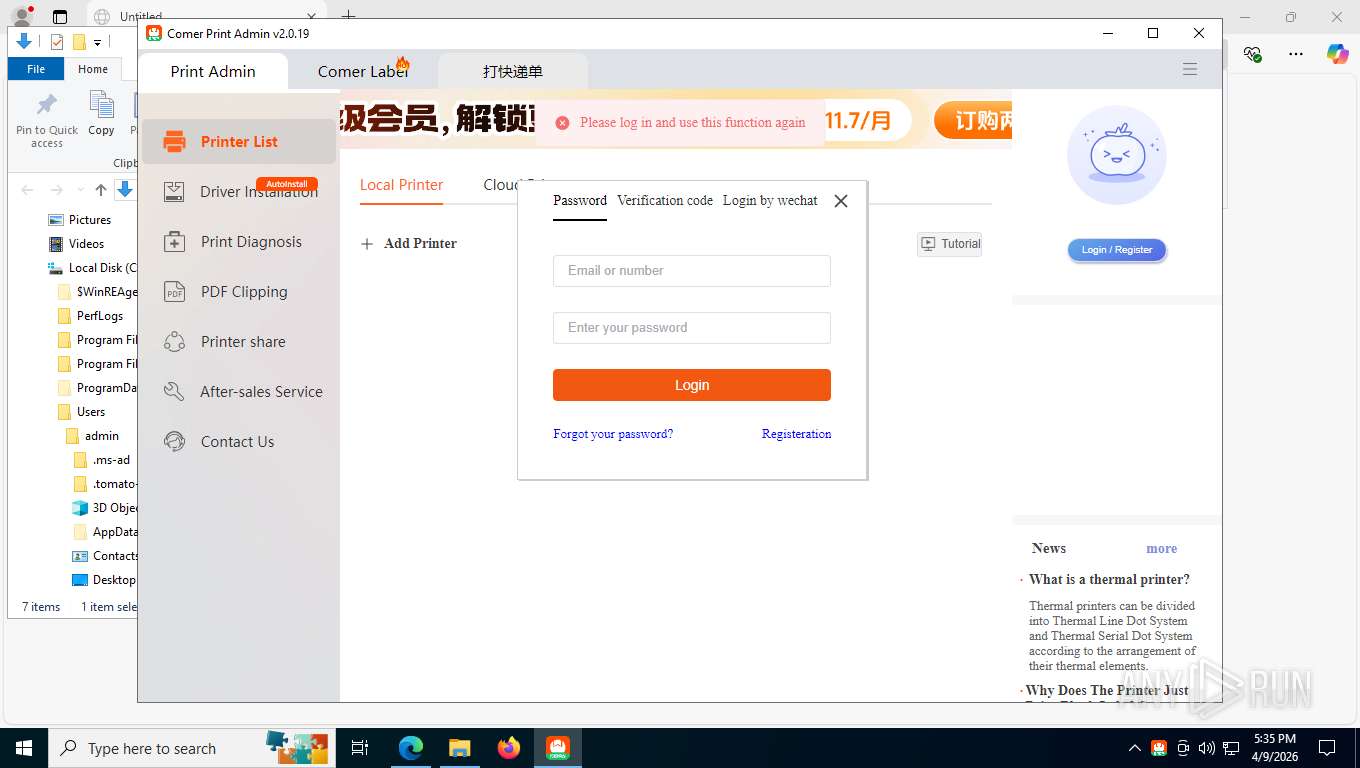Viewport: 1360px width, 768px height.
Task: Click the Print Diagnosis icon
Action: tap(175, 242)
